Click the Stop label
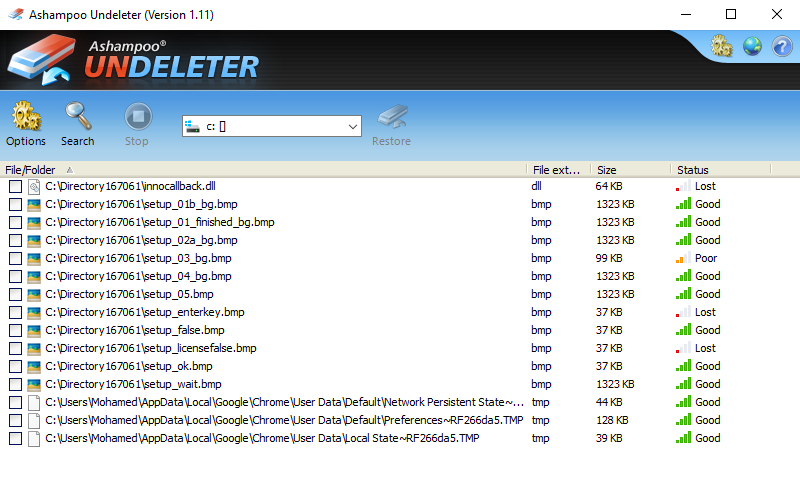800x480 pixels. pyautogui.click(x=137, y=141)
